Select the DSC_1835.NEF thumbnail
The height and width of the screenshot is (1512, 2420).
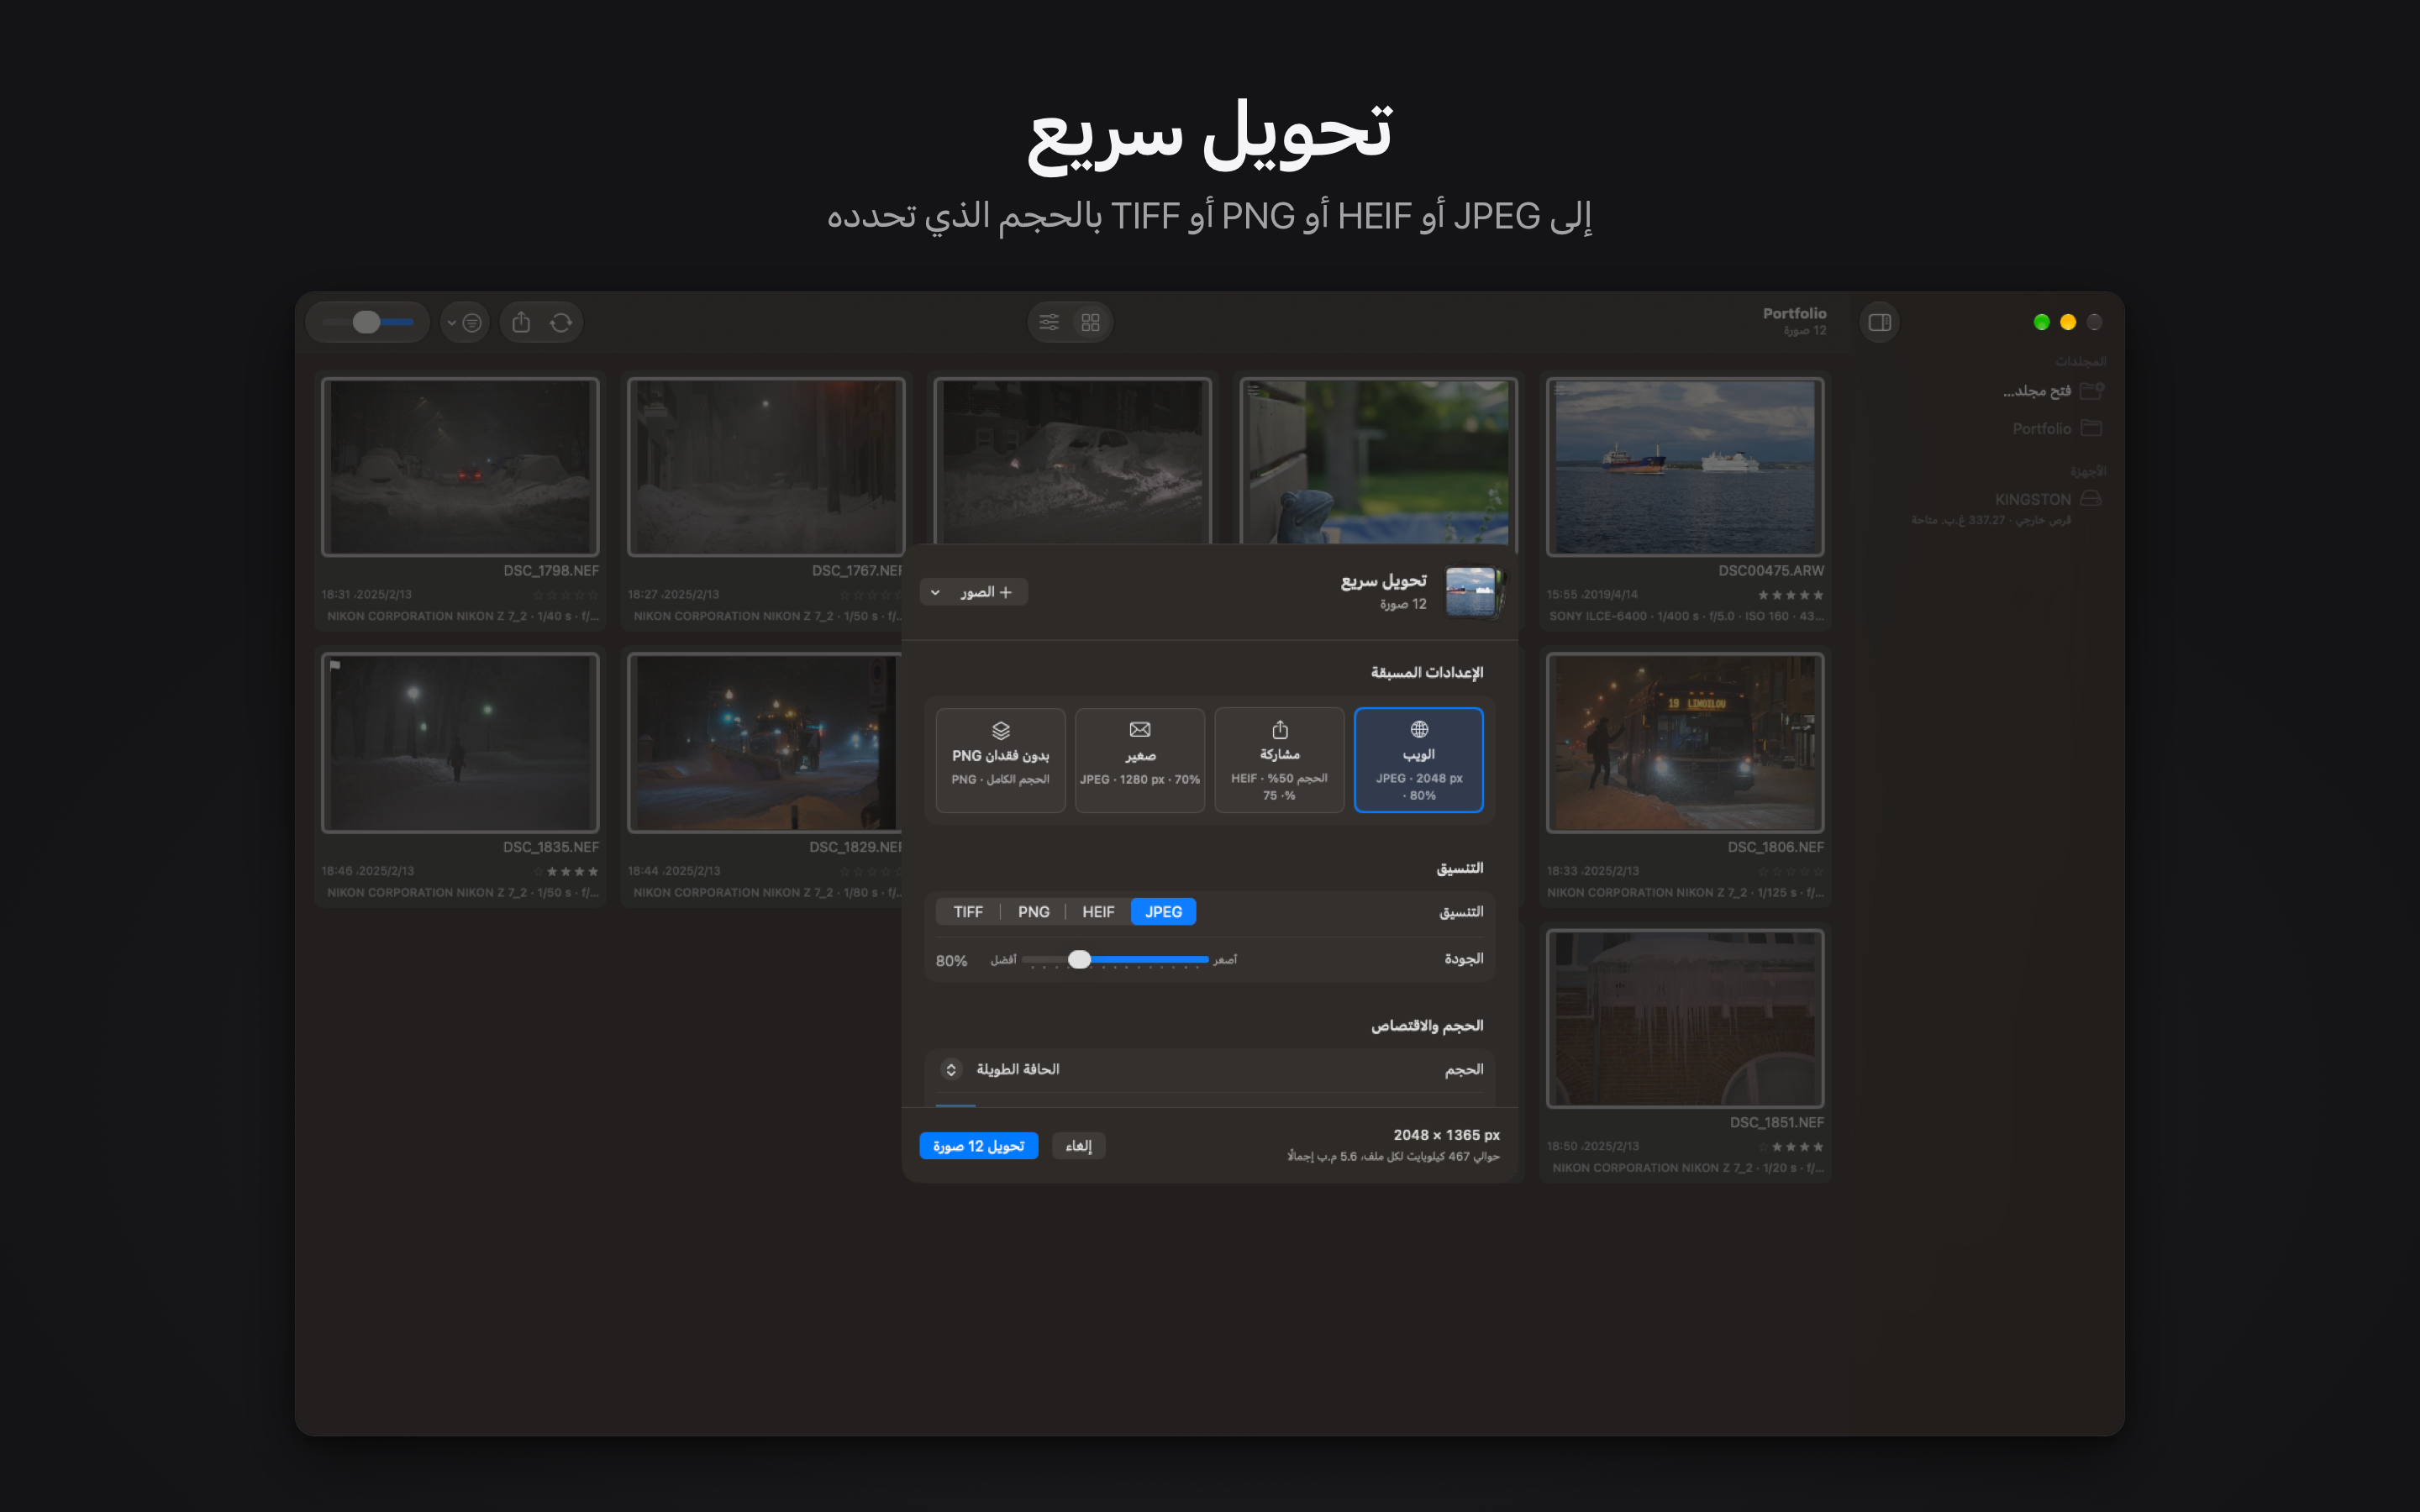460,742
